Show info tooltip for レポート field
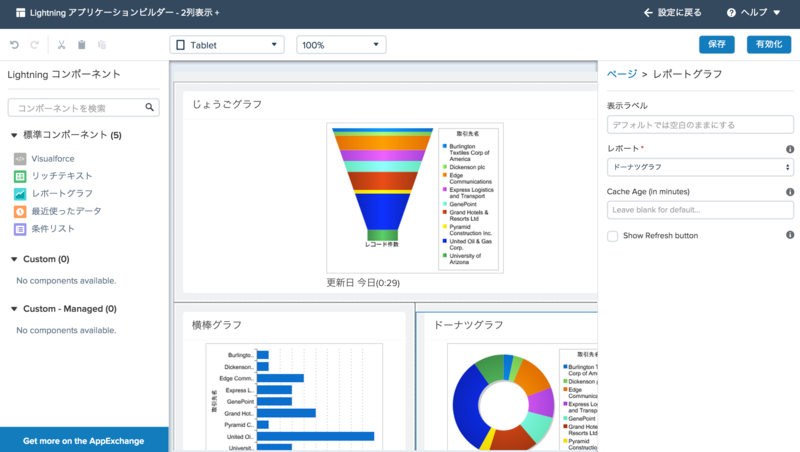The image size is (800, 452). 790,149
